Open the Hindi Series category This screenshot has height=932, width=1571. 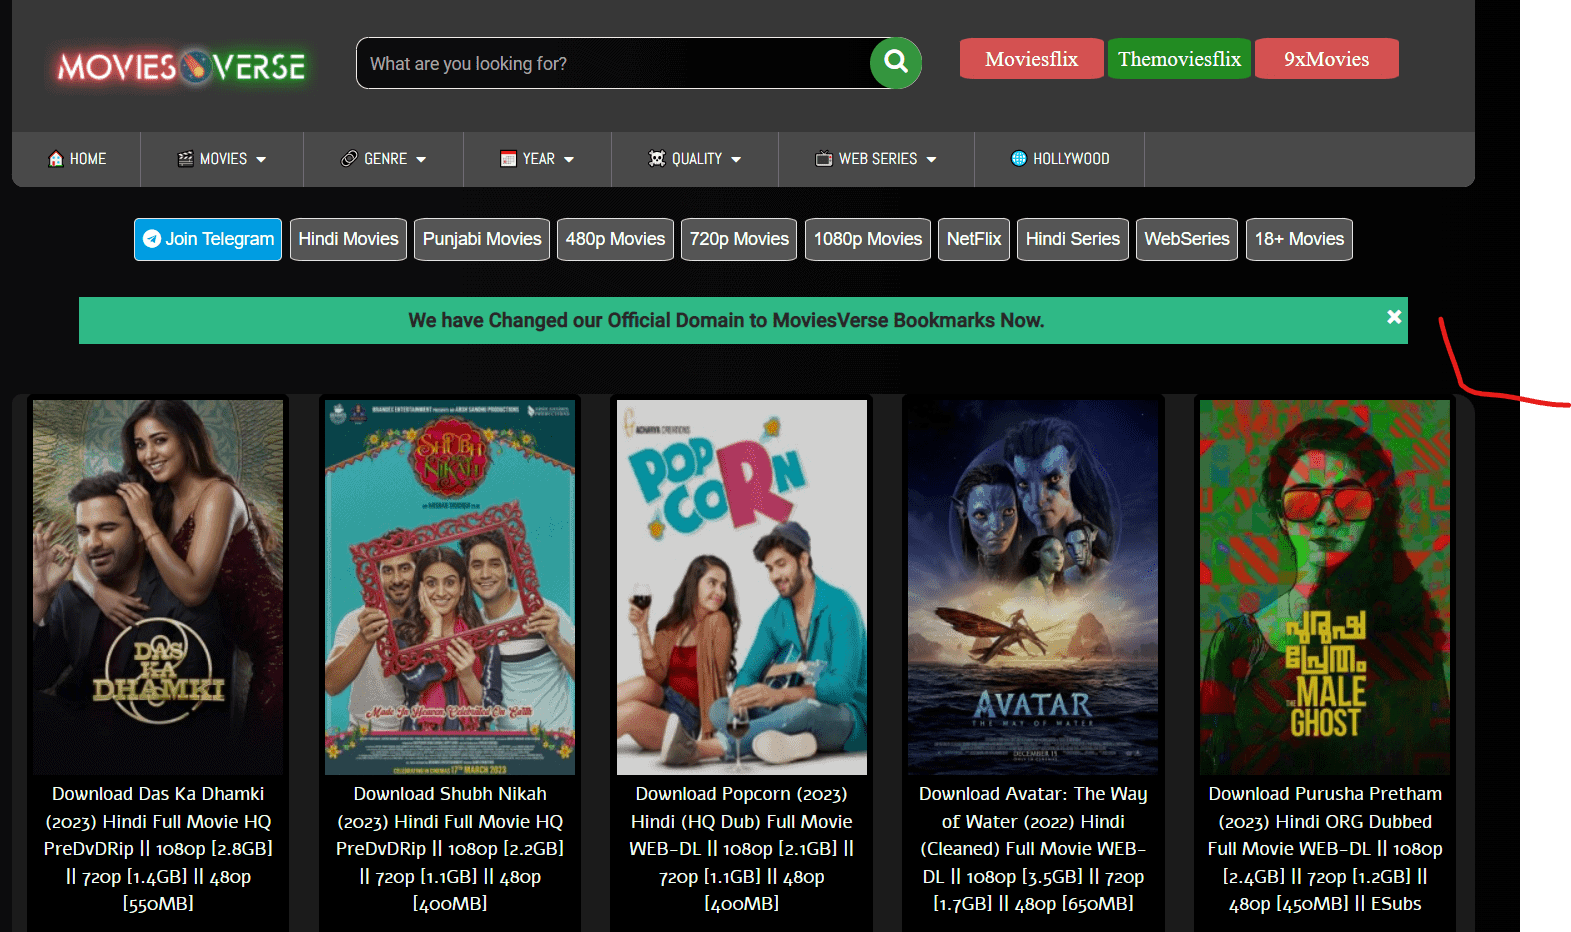click(x=1073, y=239)
